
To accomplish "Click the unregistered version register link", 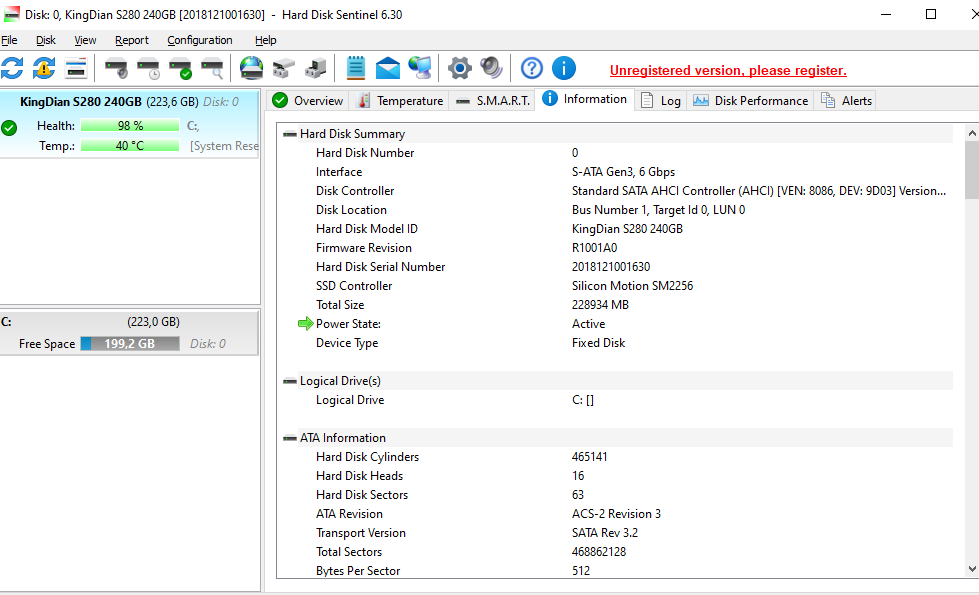I will (x=728, y=71).
